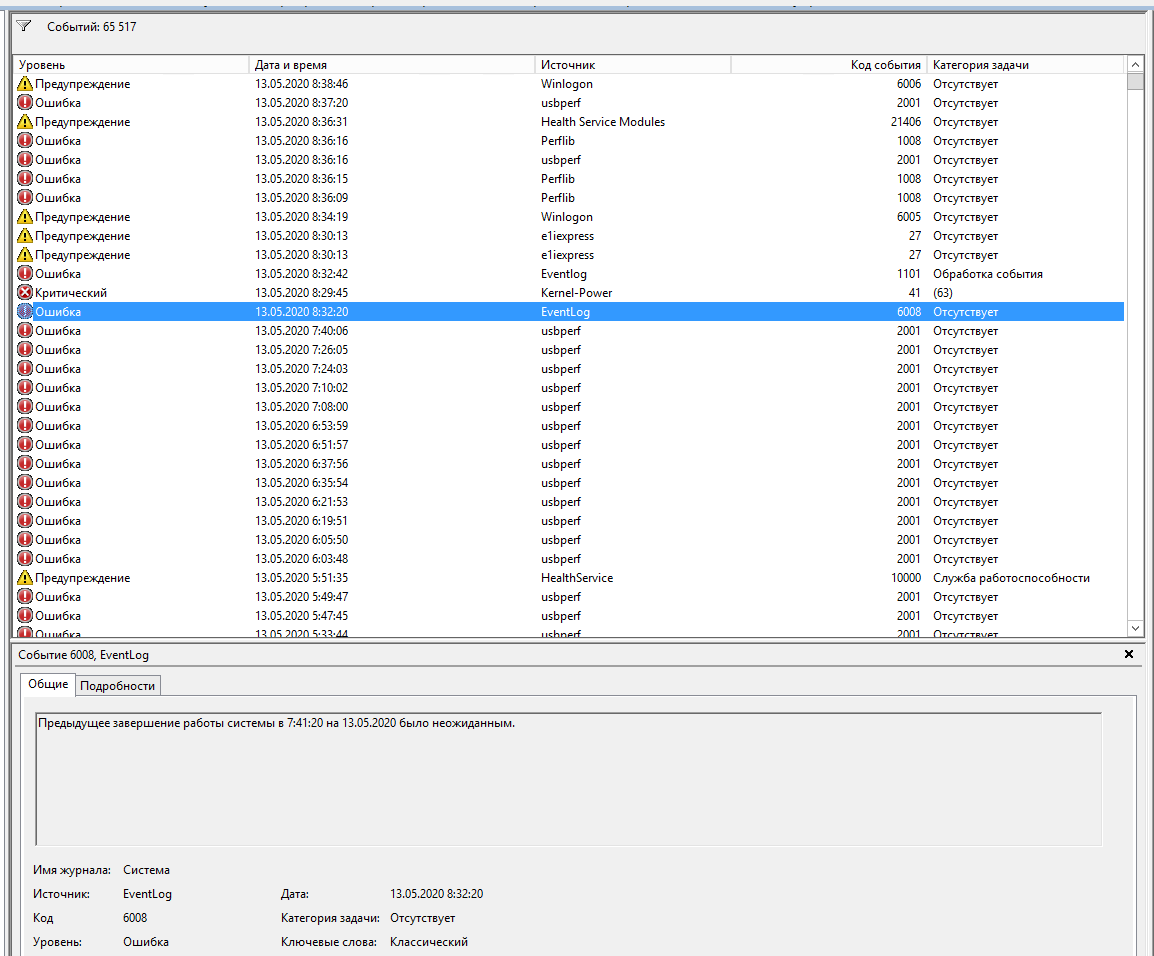The width and height of the screenshot is (1154, 956).
Task: Click error icon of Eventlog 1101 row
Action: [x=25, y=274]
